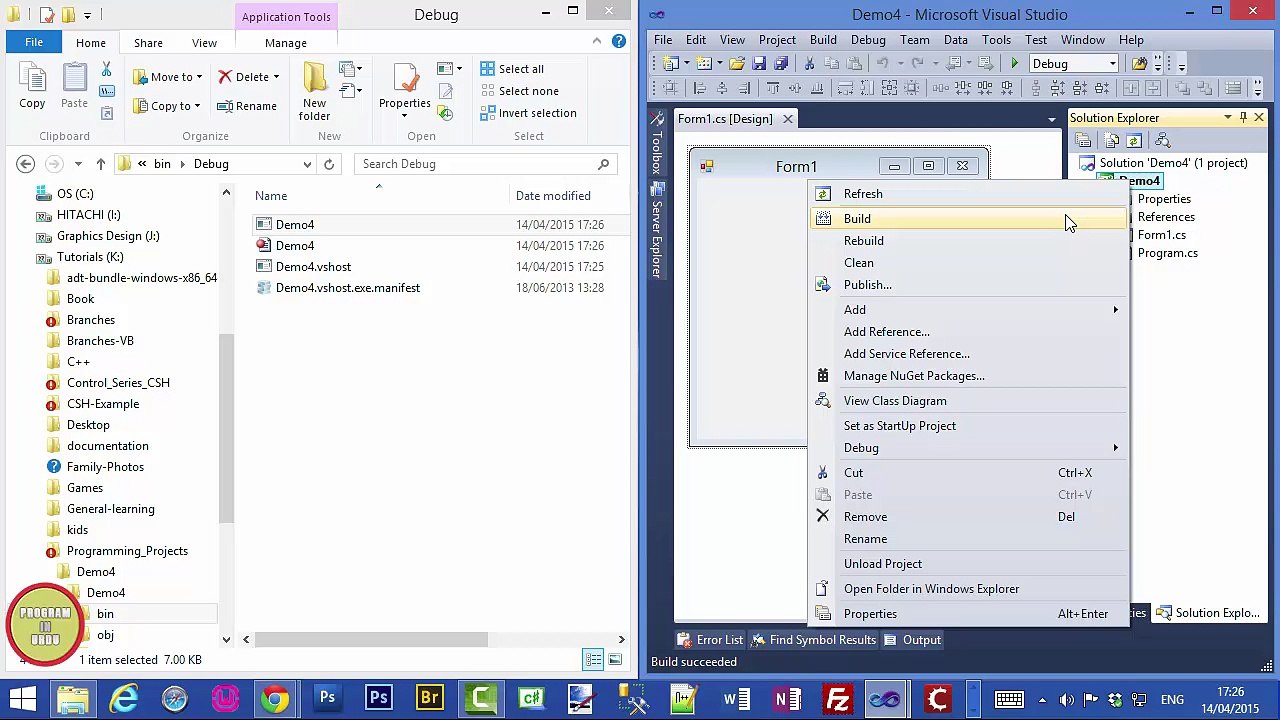This screenshot has width=1280, height=720.
Task: Click View Class Diagram icon in Solution Explorer toolbar
Action: 1163,141
